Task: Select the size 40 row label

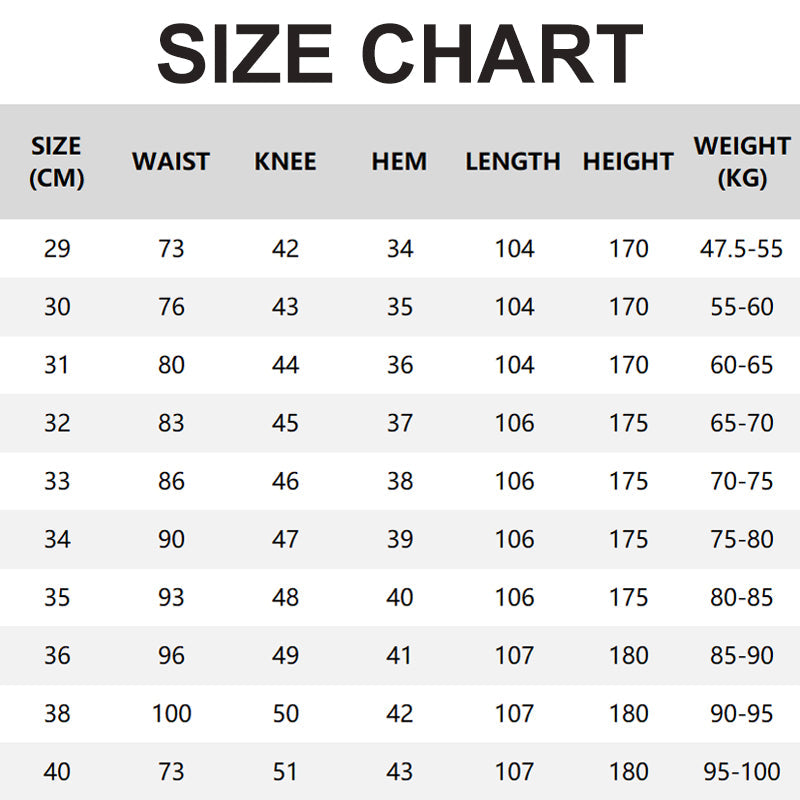Action: [x=57, y=772]
